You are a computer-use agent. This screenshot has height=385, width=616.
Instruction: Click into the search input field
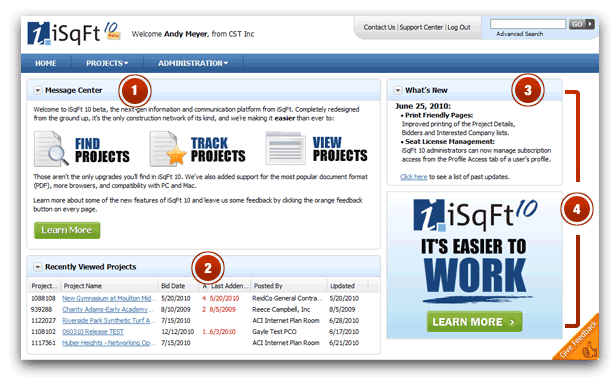tap(528, 24)
